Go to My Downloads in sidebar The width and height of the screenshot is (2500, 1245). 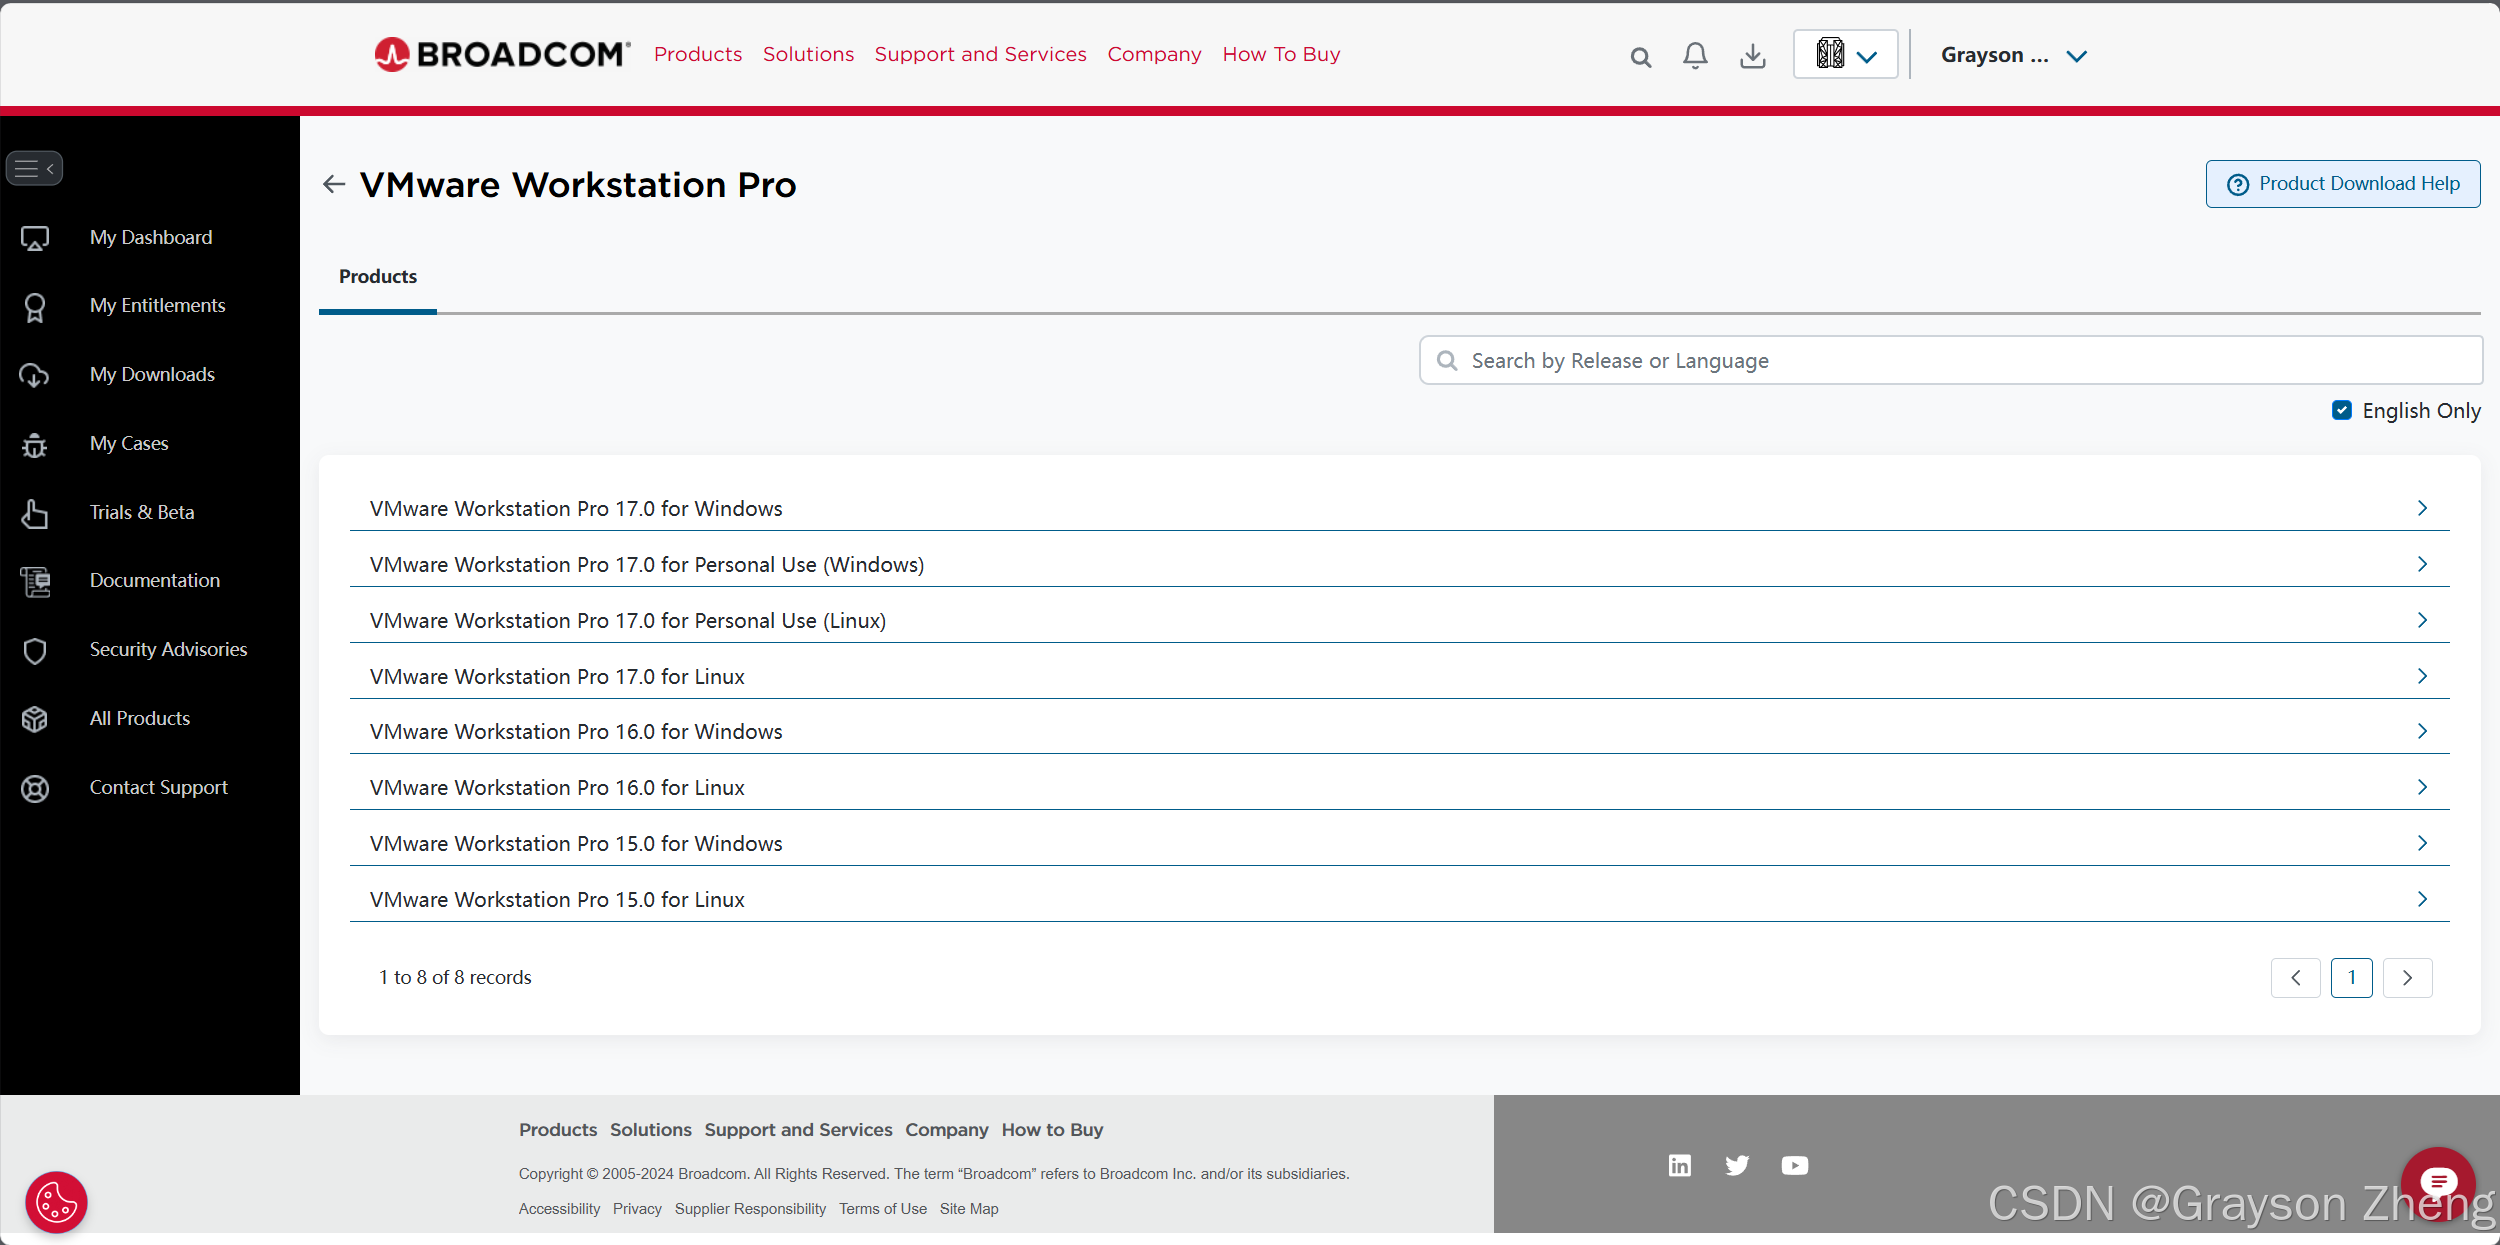[x=152, y=374]
